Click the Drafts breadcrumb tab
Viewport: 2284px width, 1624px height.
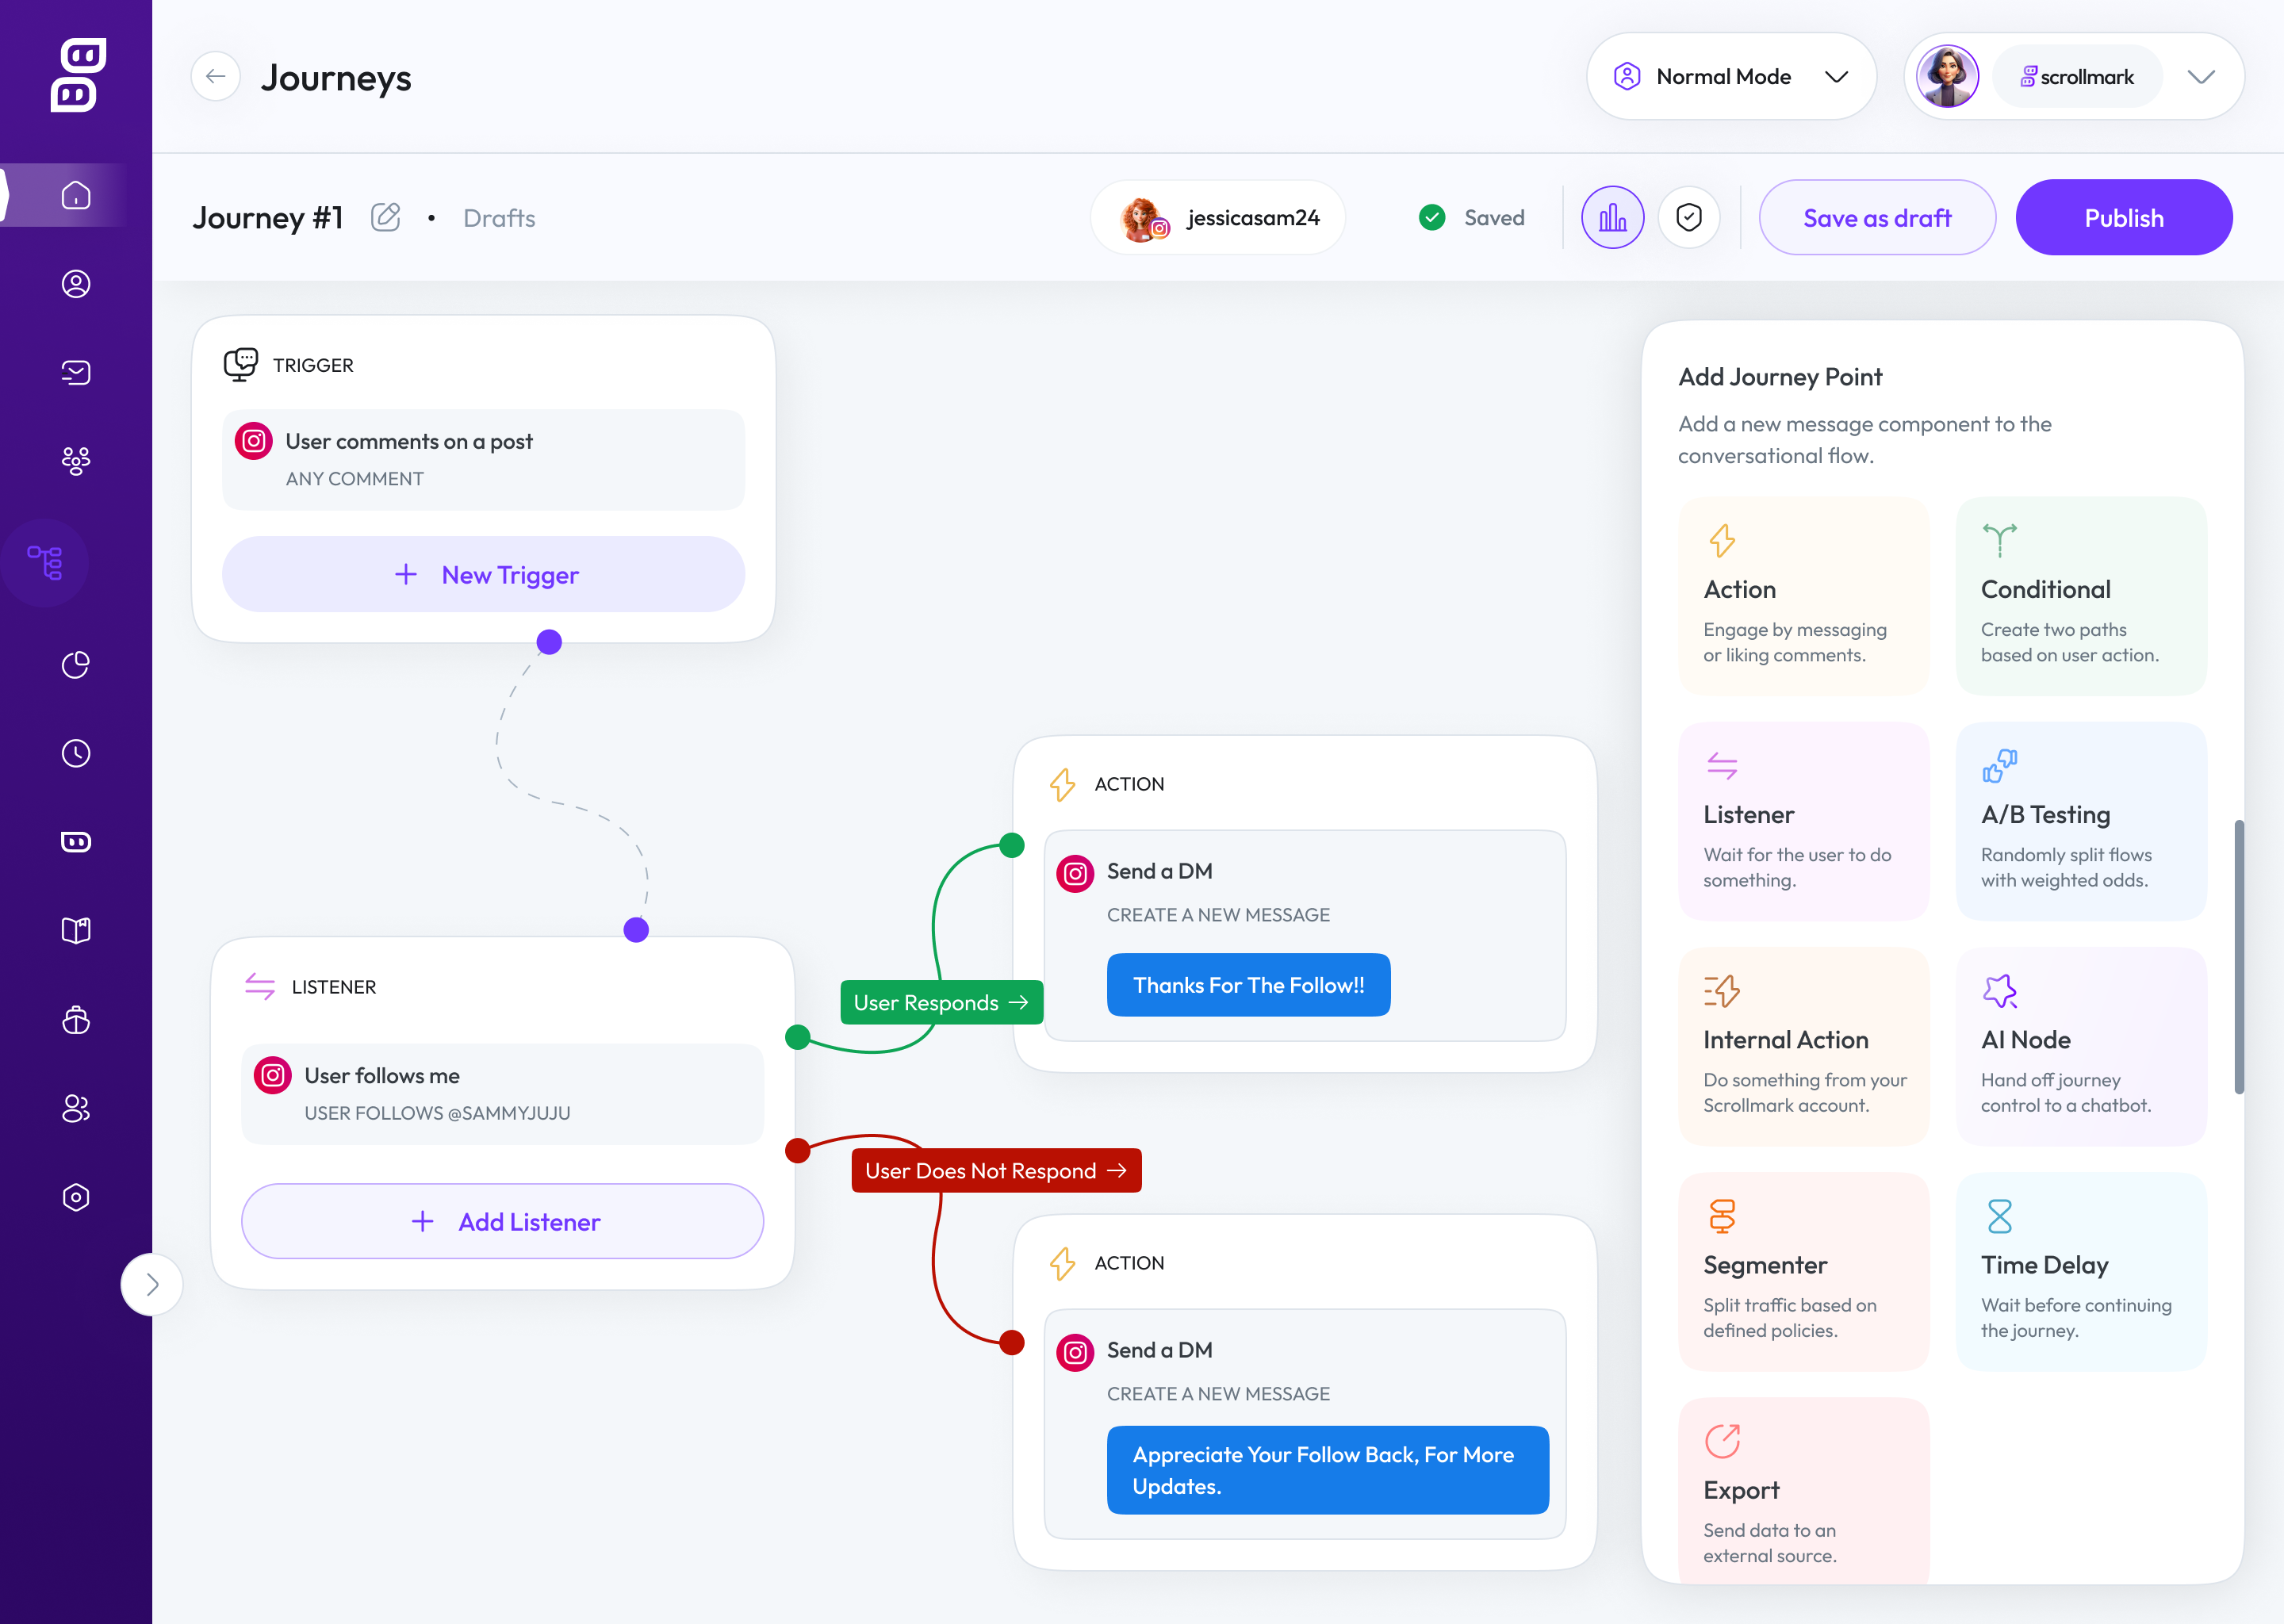499,218
